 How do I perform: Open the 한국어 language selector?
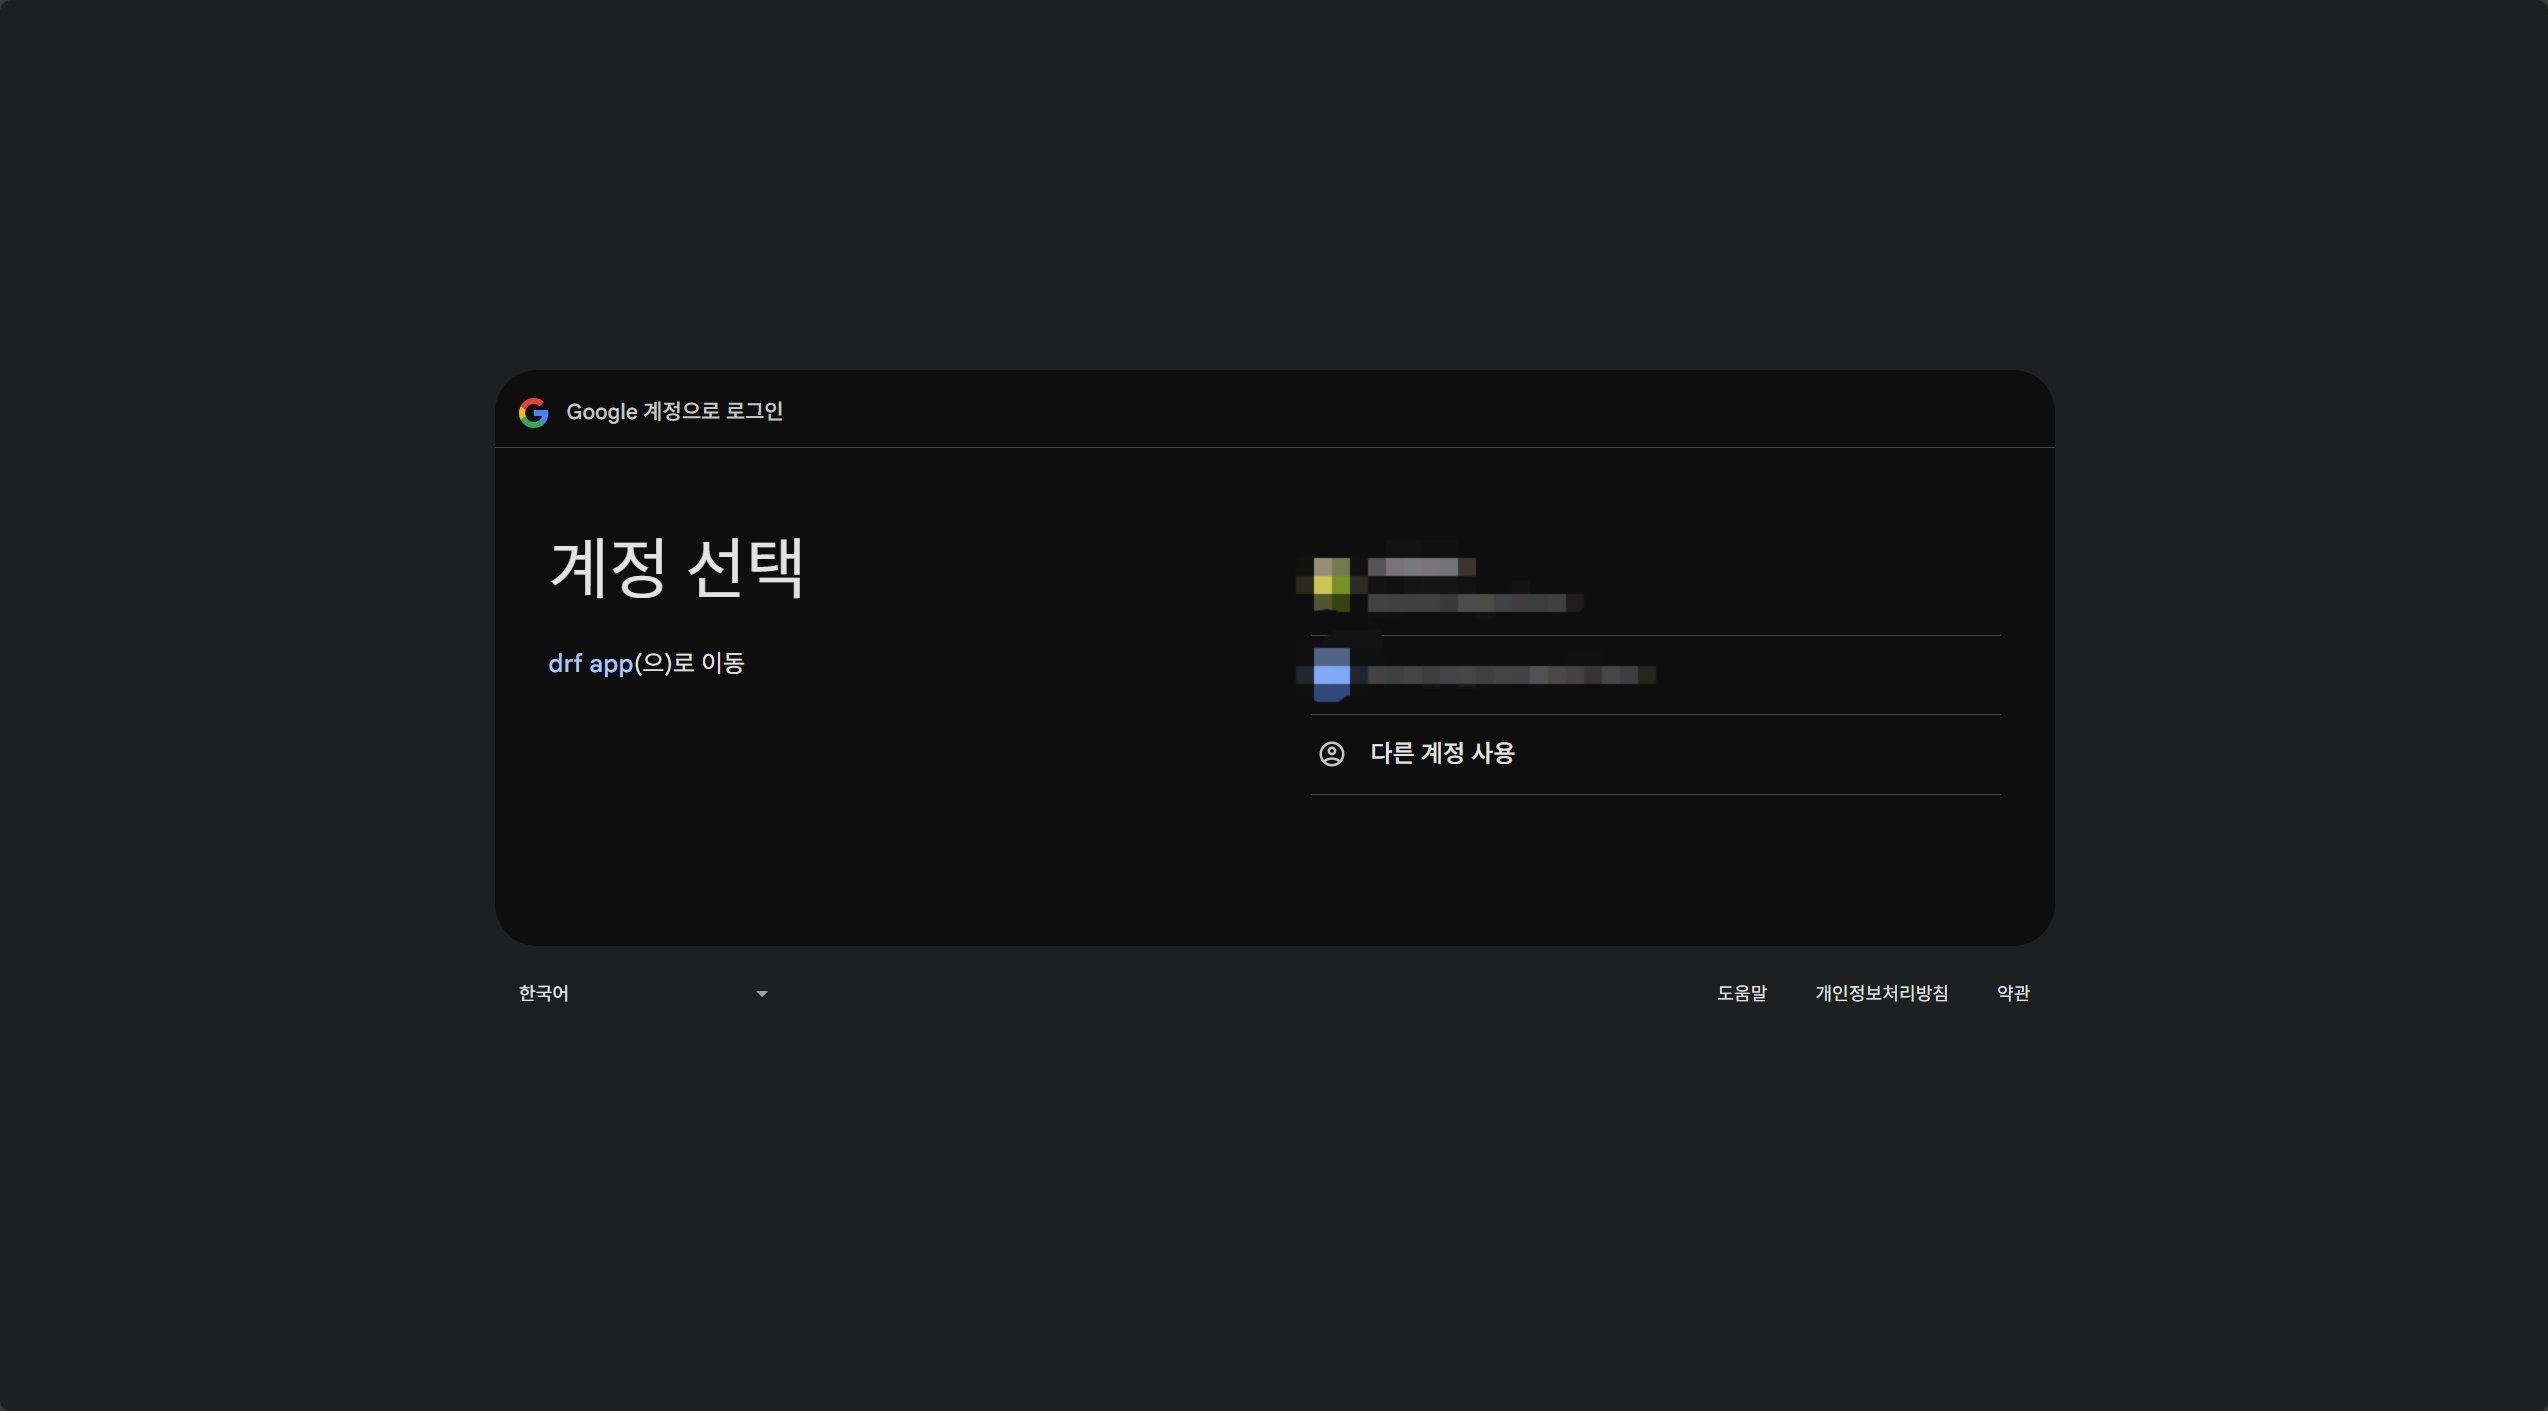tap(543, 993)
